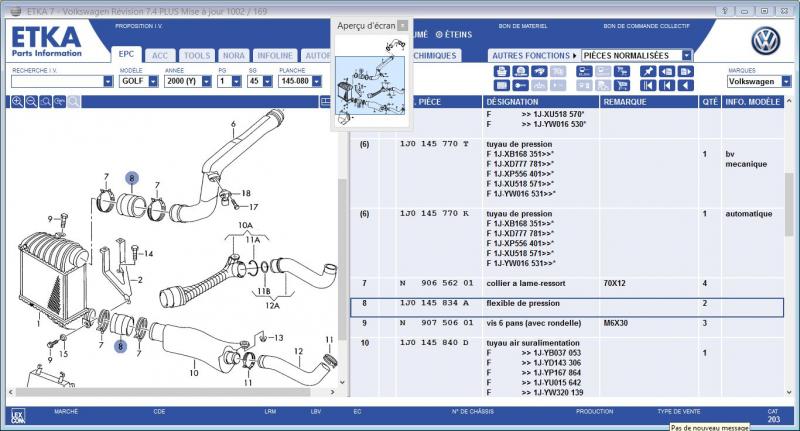Screen dimensions: 800x431
Task: Open the SG 45 dropdown
Action: click(x=267, y=82)
